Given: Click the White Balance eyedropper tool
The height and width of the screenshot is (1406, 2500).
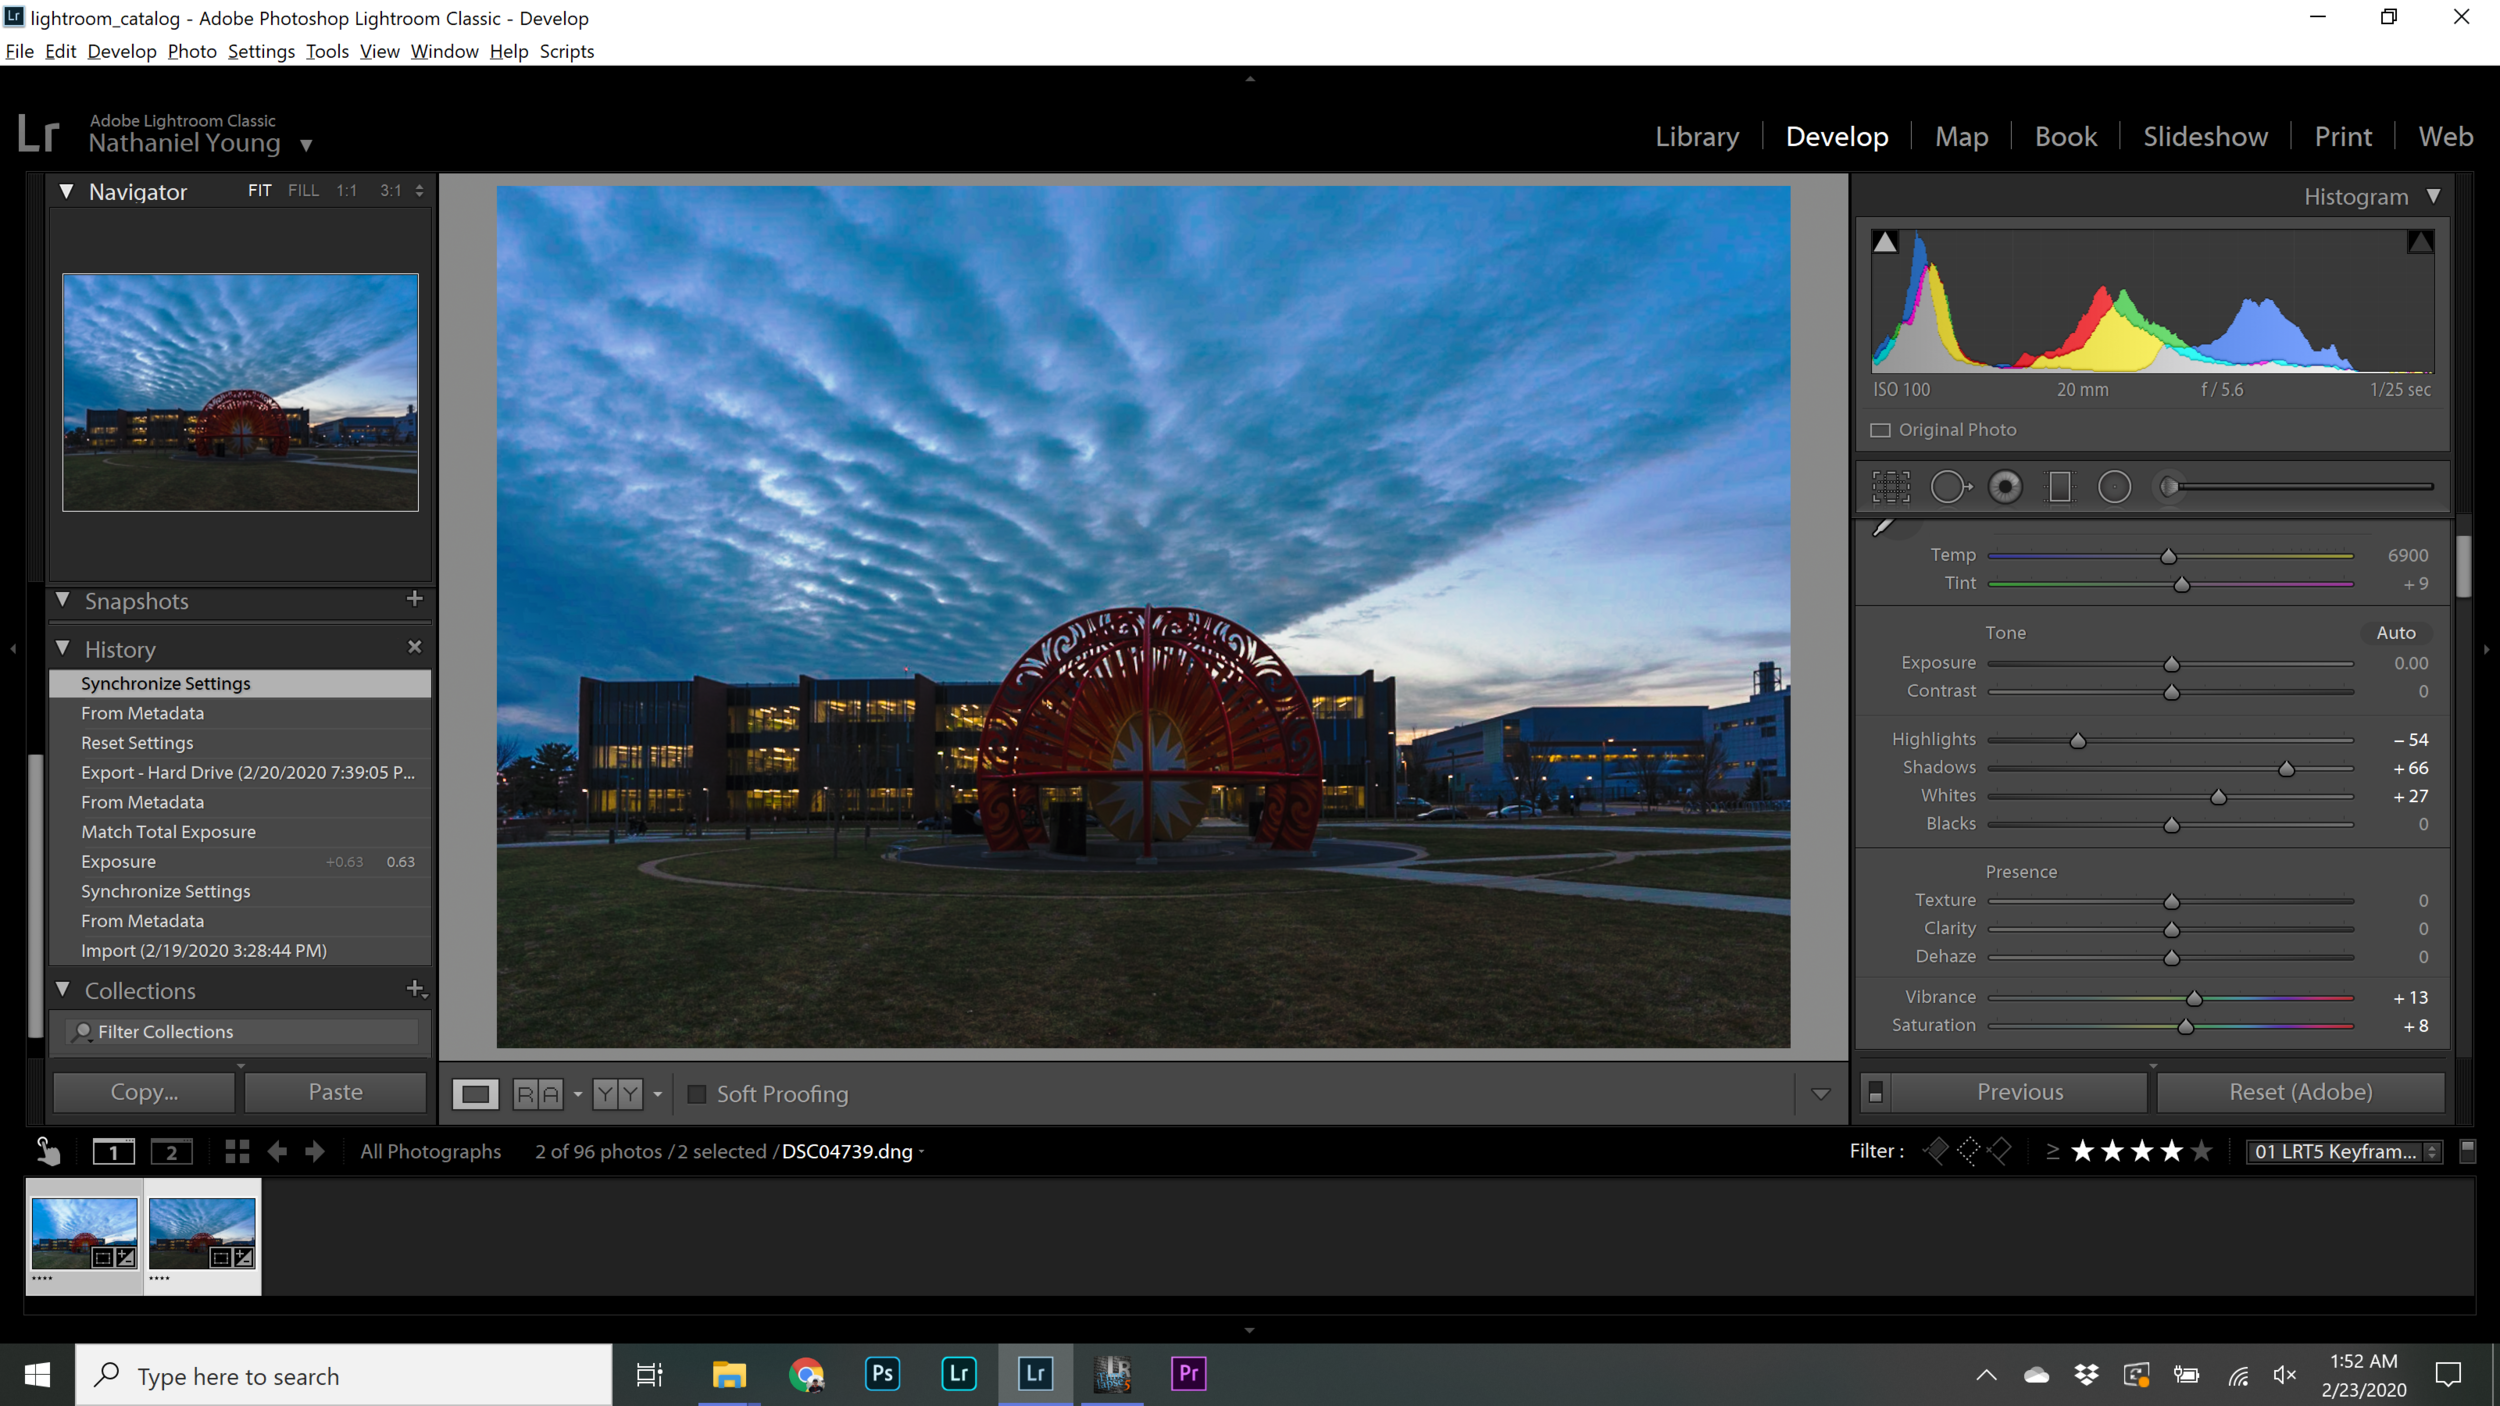Looking at the screenshot, I should 1883,527.
